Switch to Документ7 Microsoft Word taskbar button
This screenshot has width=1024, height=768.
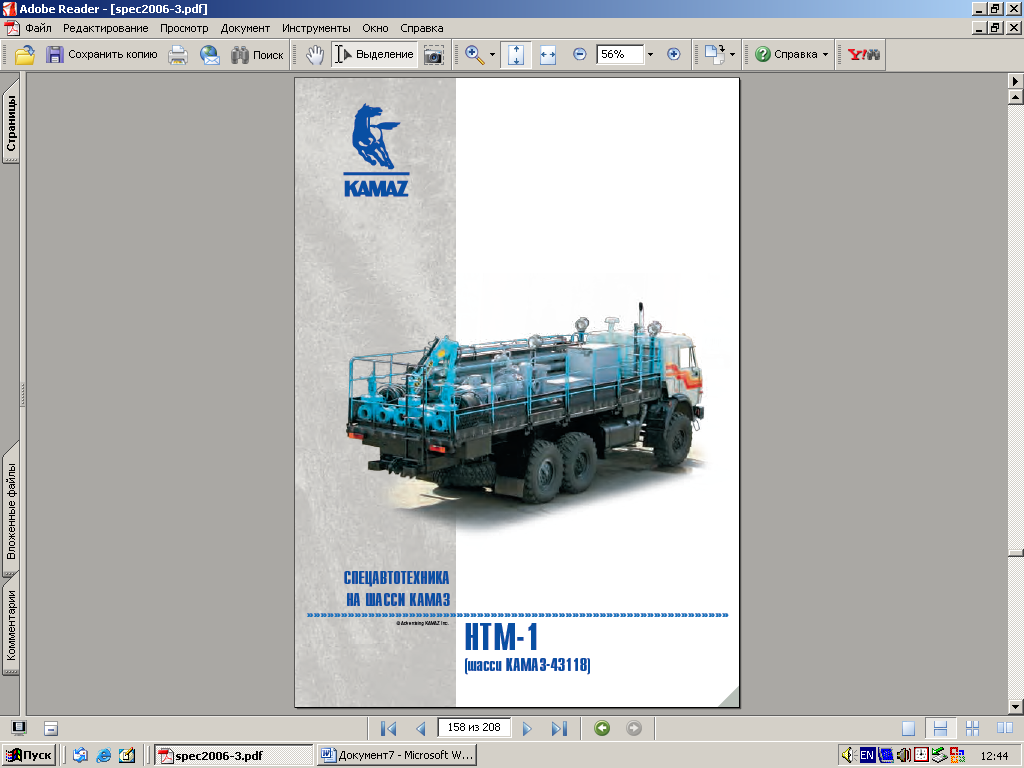(397, 756)
